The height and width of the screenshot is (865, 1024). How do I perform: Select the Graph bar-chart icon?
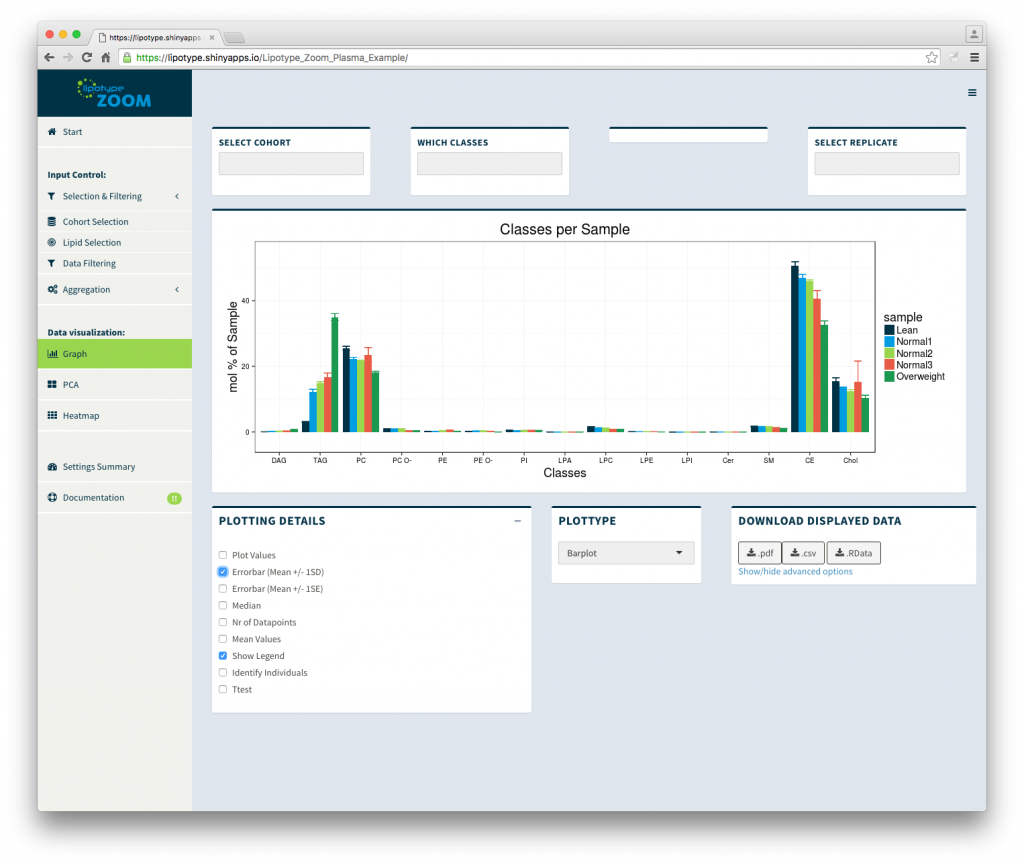click(x=52, y=353)
